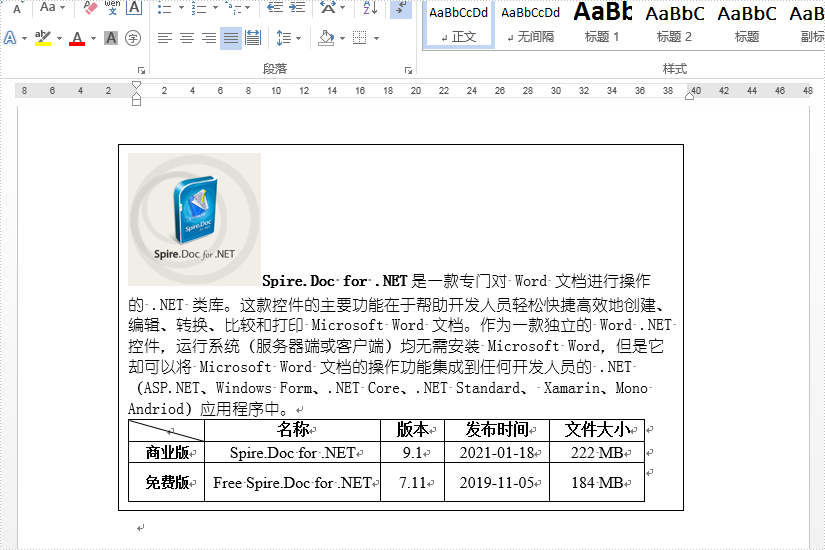Click the table header cell '版本'

pos(412,430)
